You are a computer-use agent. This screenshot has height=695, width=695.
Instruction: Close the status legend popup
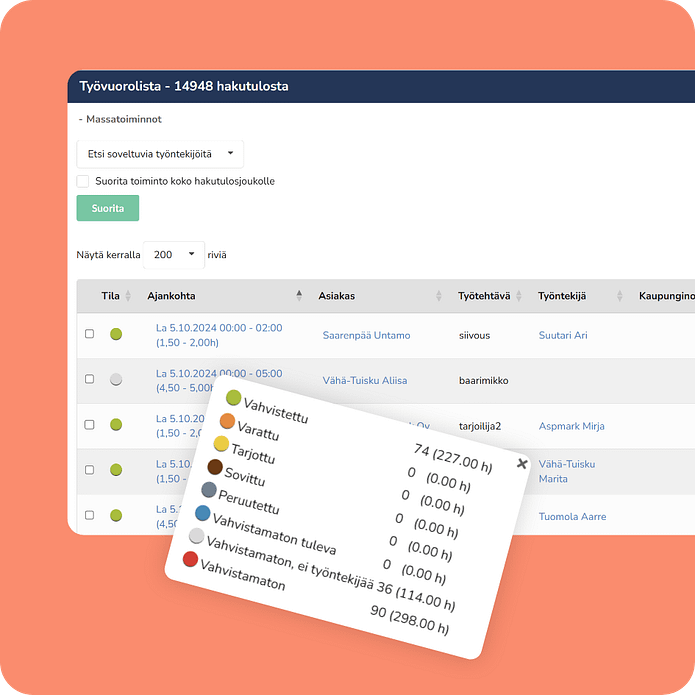tap(521, 464)
